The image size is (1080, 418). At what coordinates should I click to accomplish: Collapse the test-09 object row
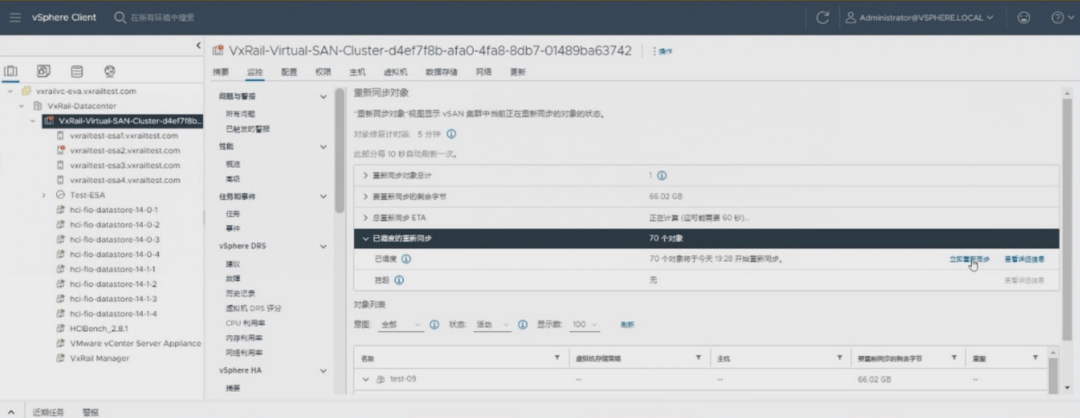pos(366,379)
